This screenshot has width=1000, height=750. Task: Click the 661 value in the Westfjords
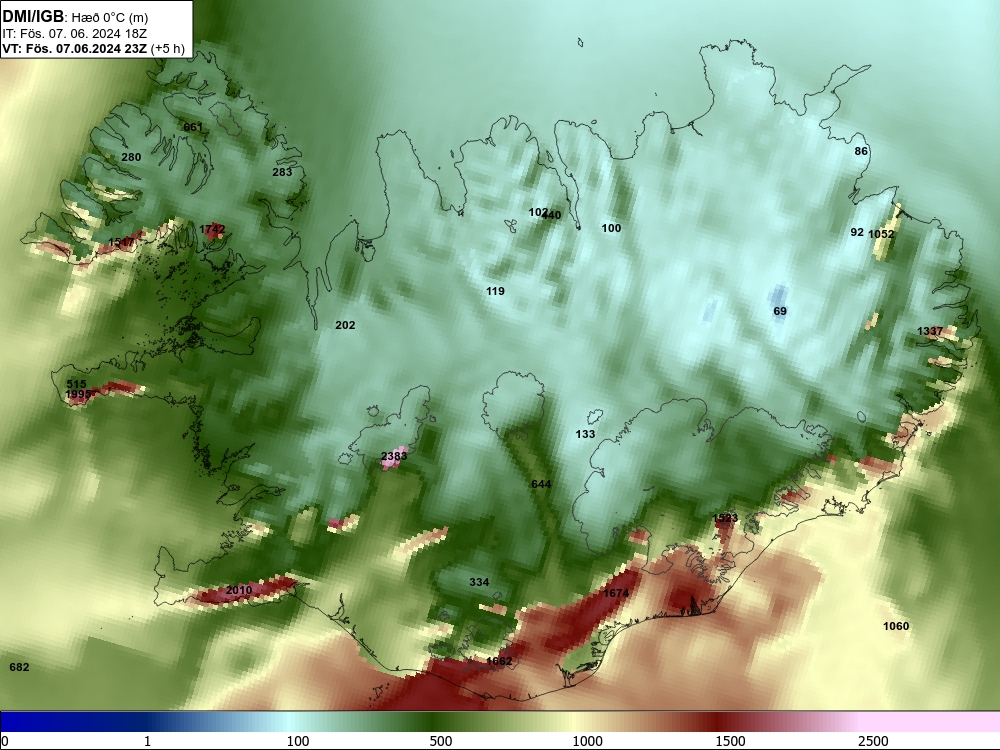click(193, 127)
